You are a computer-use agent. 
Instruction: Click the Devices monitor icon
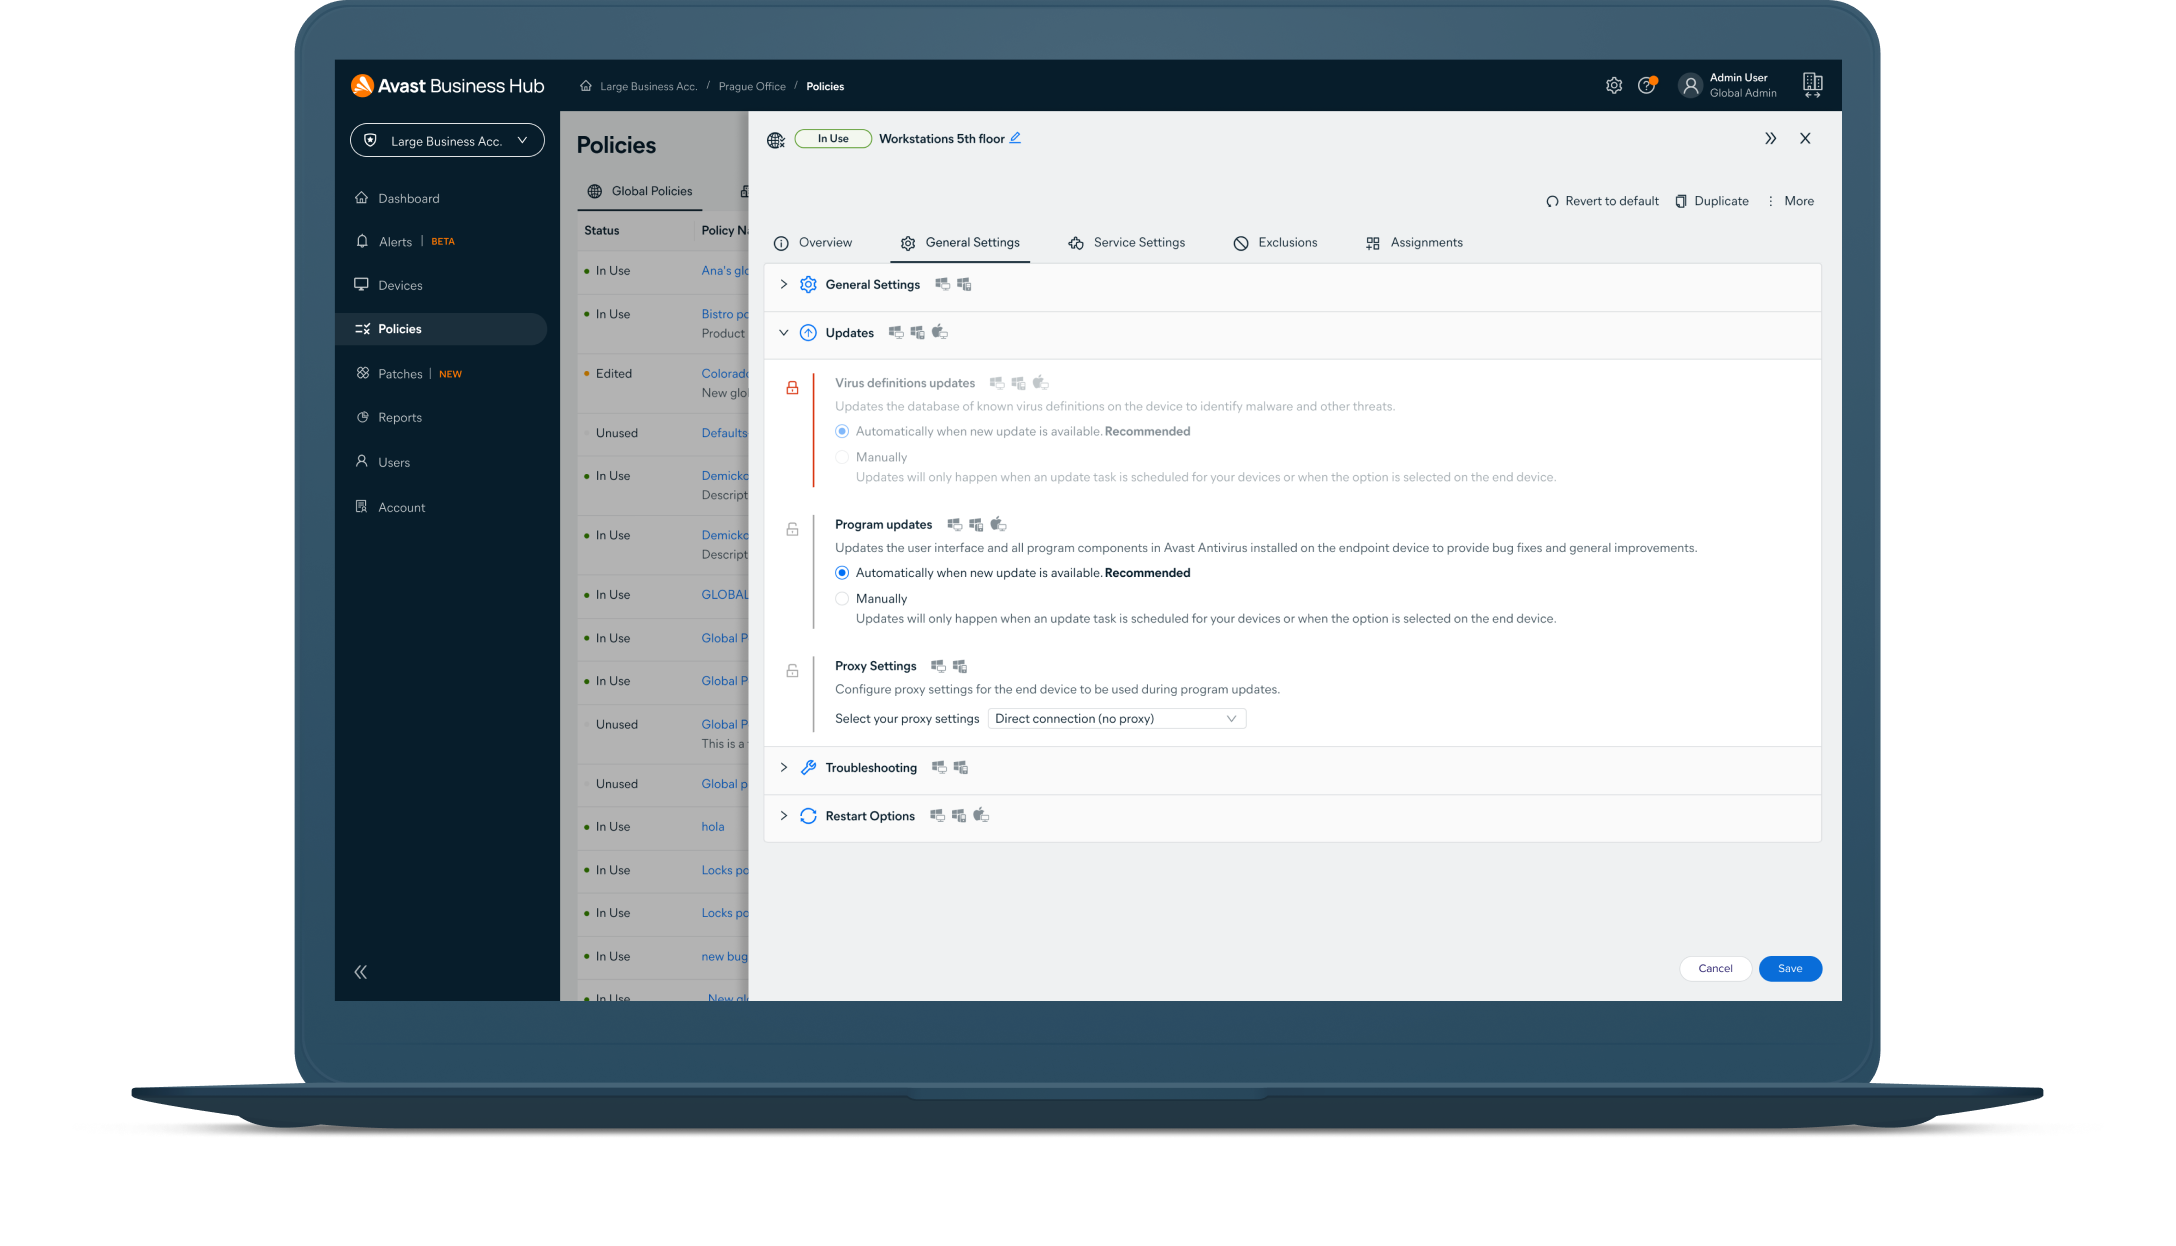(x=362, y=284)
